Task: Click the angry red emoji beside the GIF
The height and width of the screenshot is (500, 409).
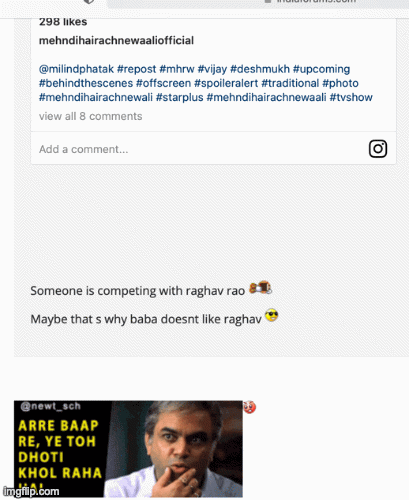Action: coord(249,407)
